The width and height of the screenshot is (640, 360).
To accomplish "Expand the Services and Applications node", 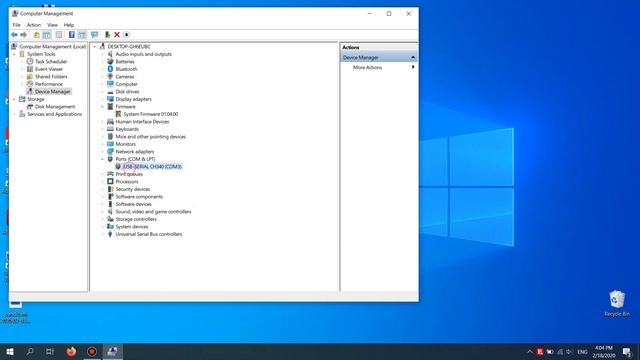I will (14, 114).
